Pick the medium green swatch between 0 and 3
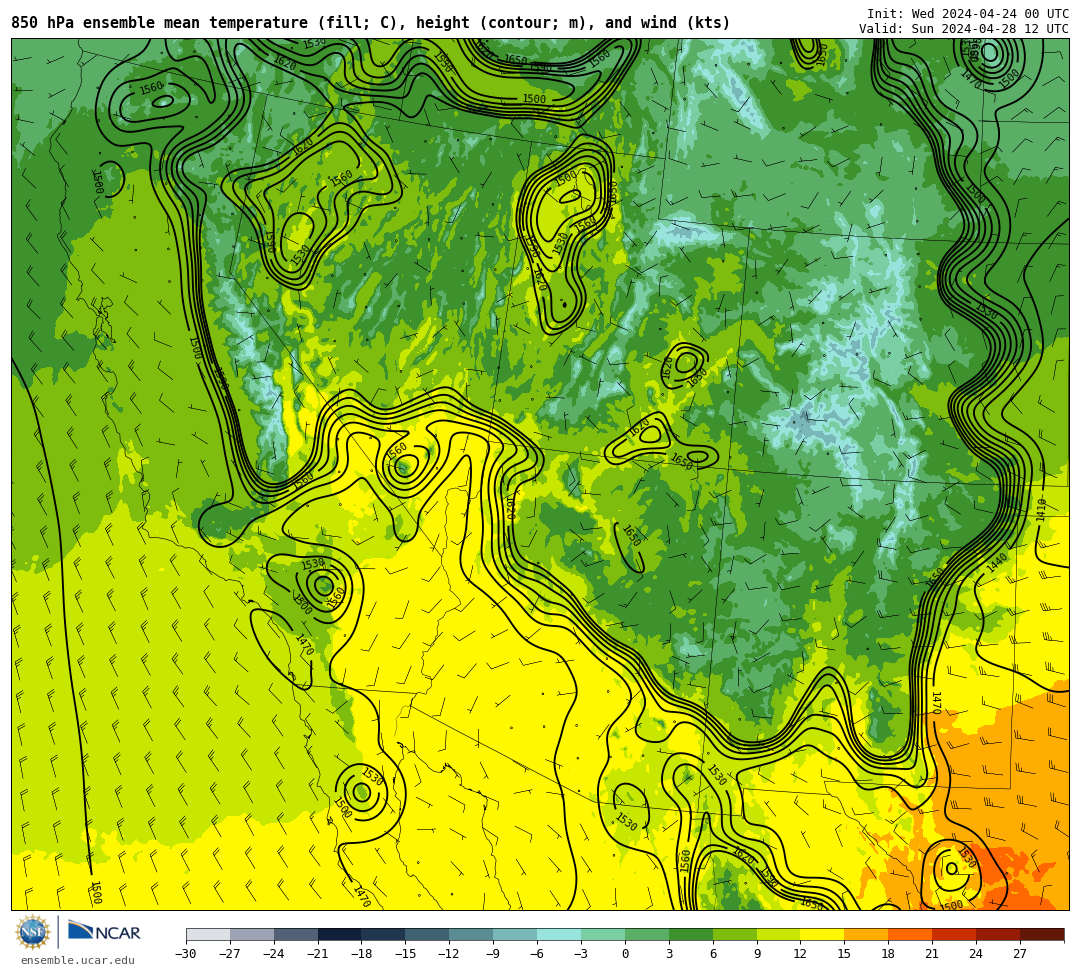Image resolution: width=1080 pixels, height=973 pixels. pos(647,934)
